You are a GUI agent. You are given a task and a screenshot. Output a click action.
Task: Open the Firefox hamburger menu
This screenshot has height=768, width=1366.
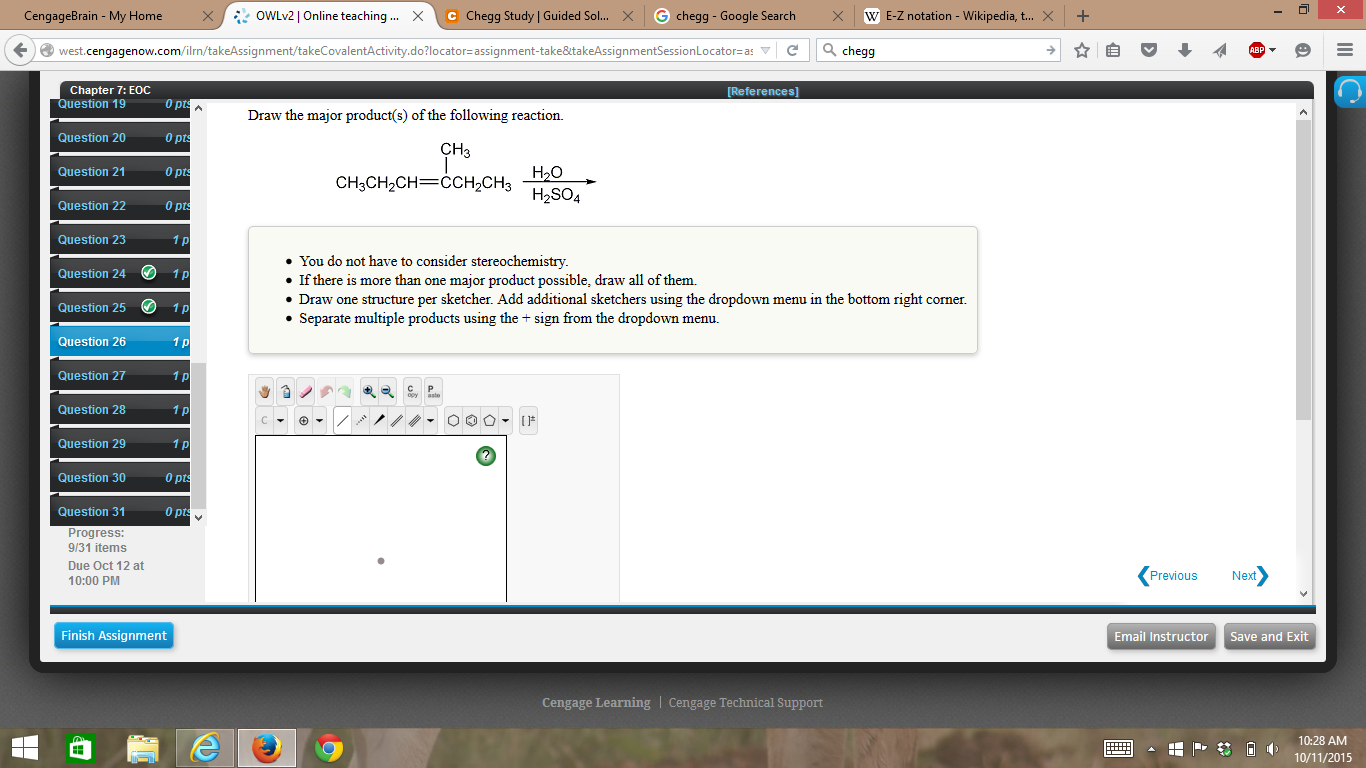[x=1345, y=50]
